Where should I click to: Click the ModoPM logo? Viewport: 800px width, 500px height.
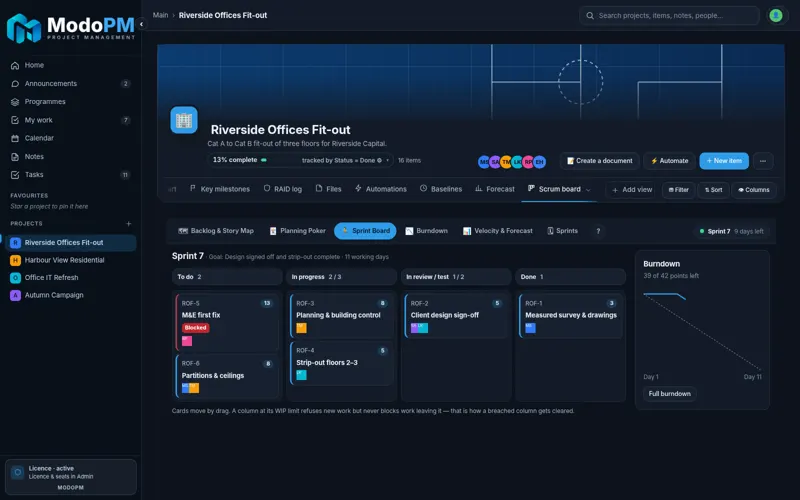(70, 28)
